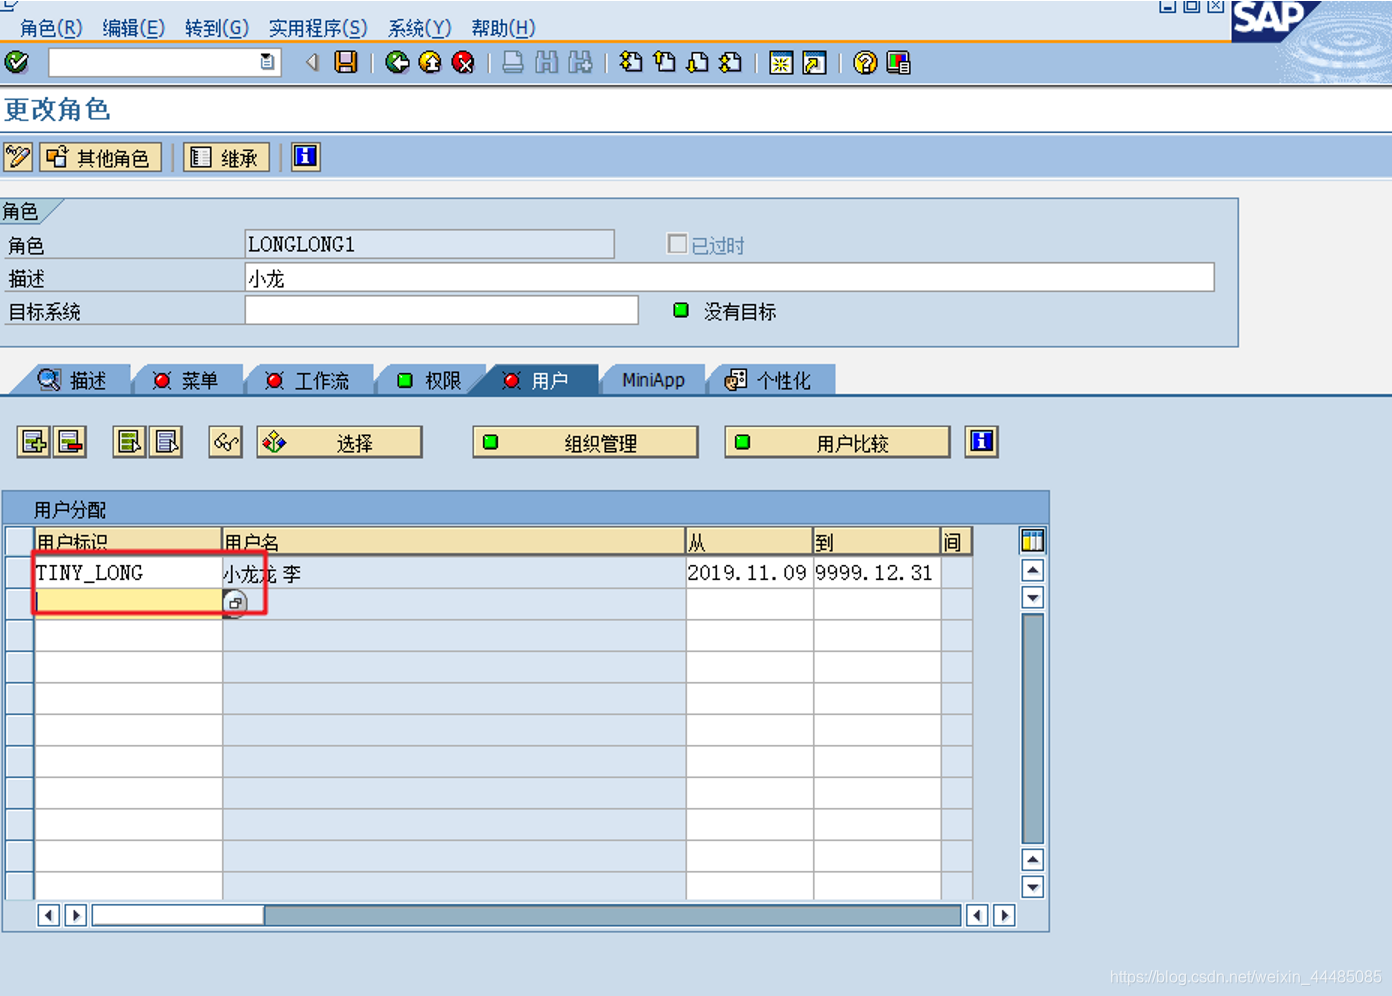
Task: Click the 选择 button
Action: click(x=339, y=442)
